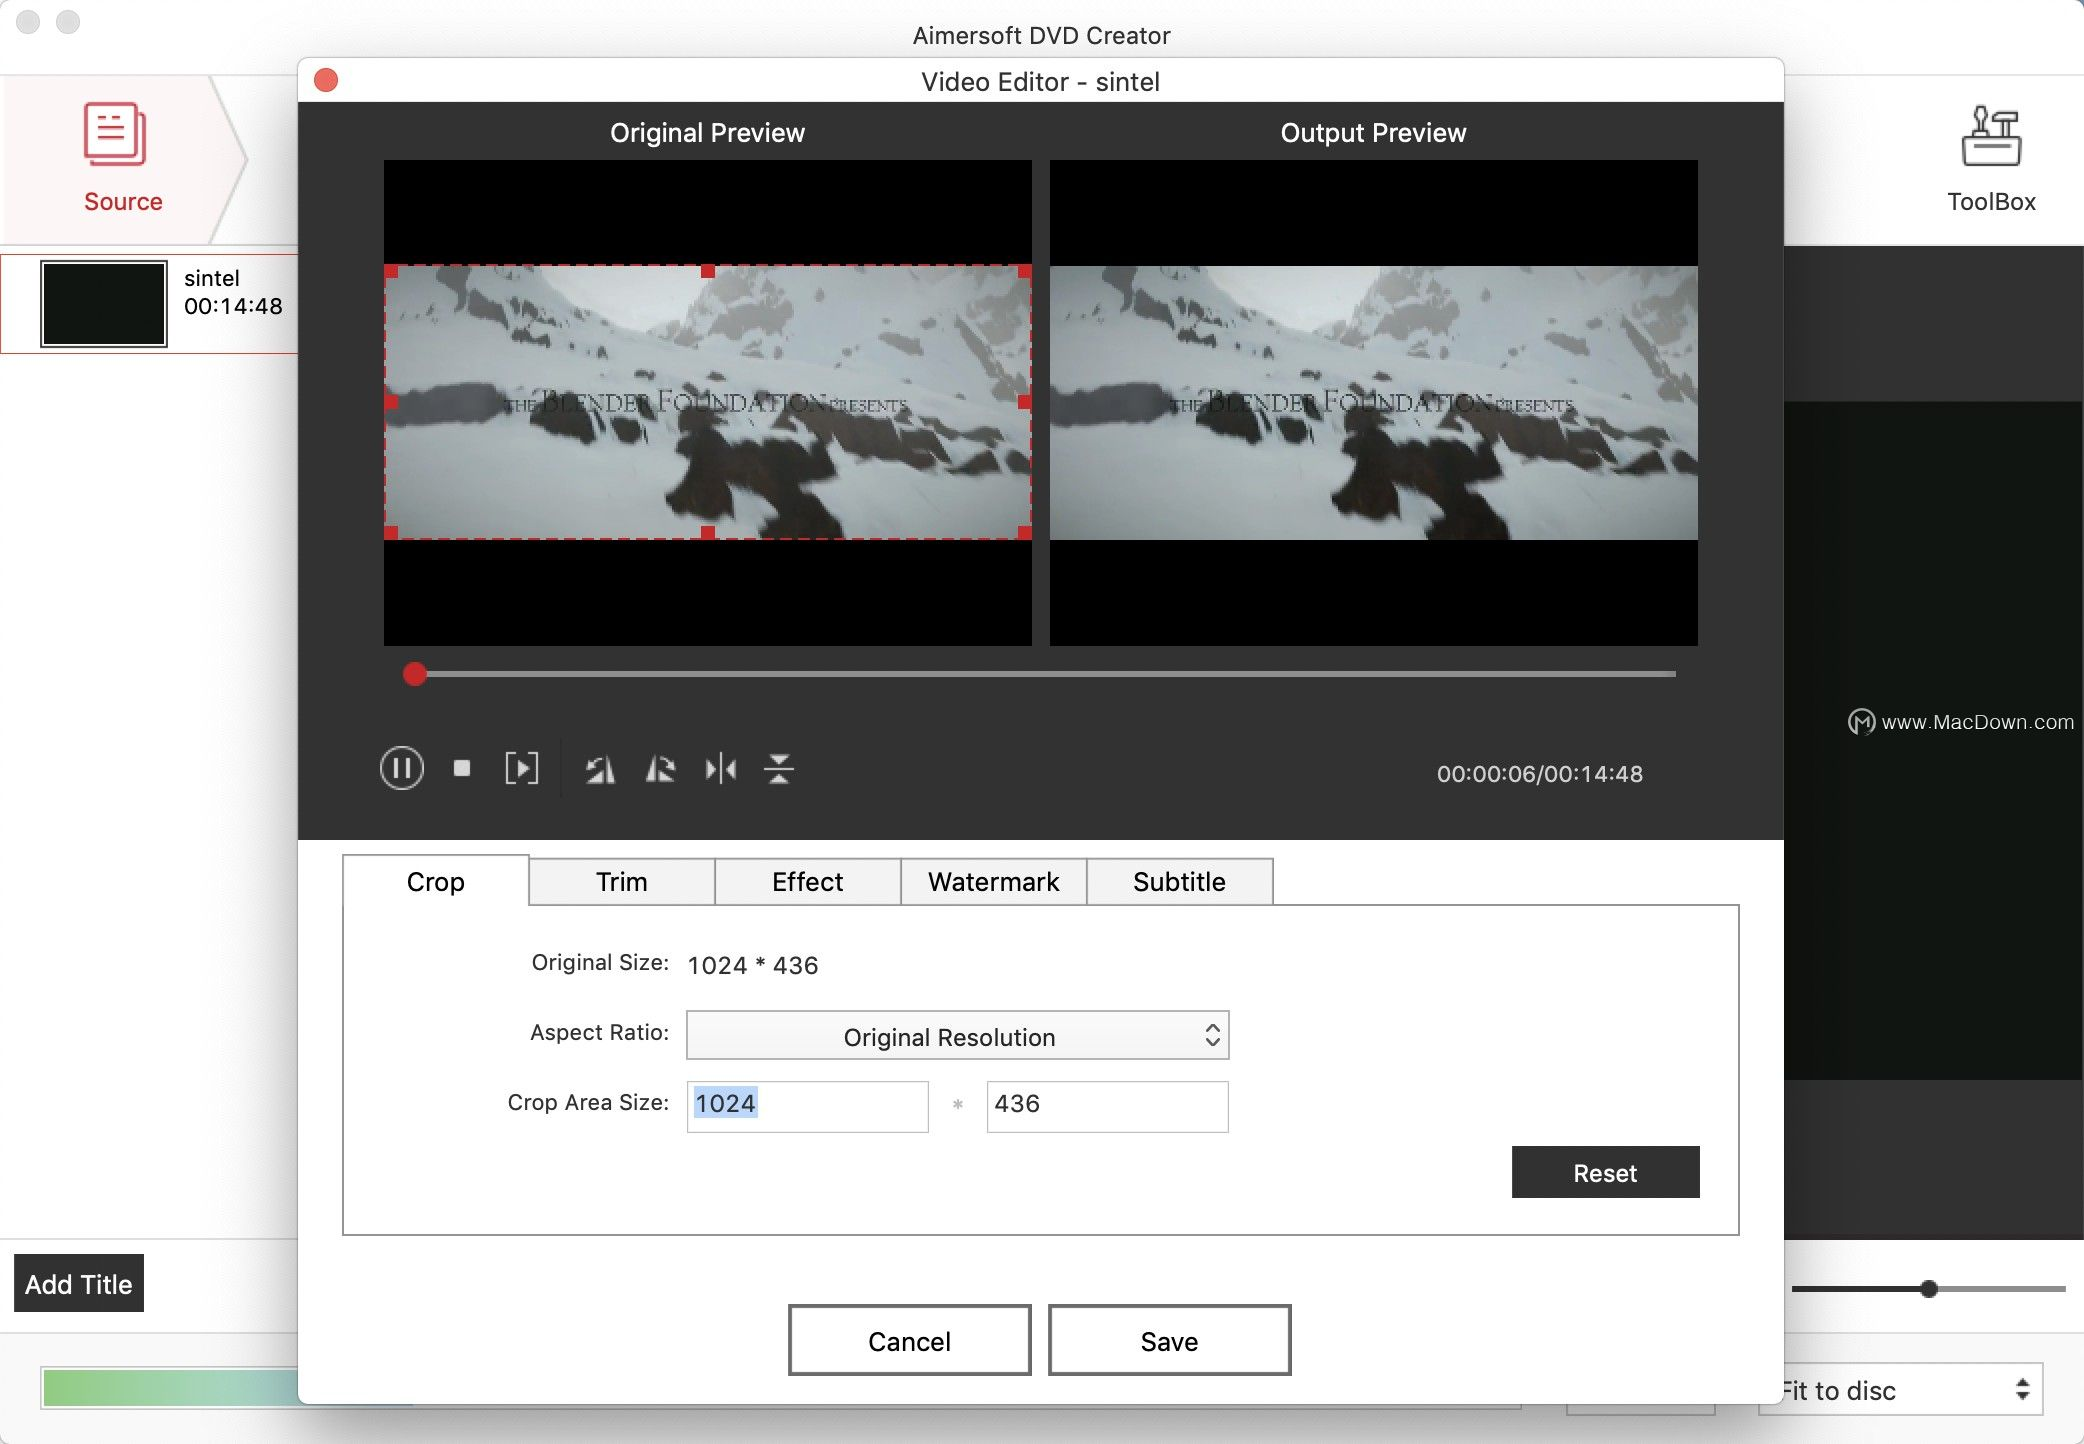Image resolution: width=2084 pixels, height=1444 pixels.
Task: Click the Original Size value 1024 * 436
Action: (x=752, y=965)
